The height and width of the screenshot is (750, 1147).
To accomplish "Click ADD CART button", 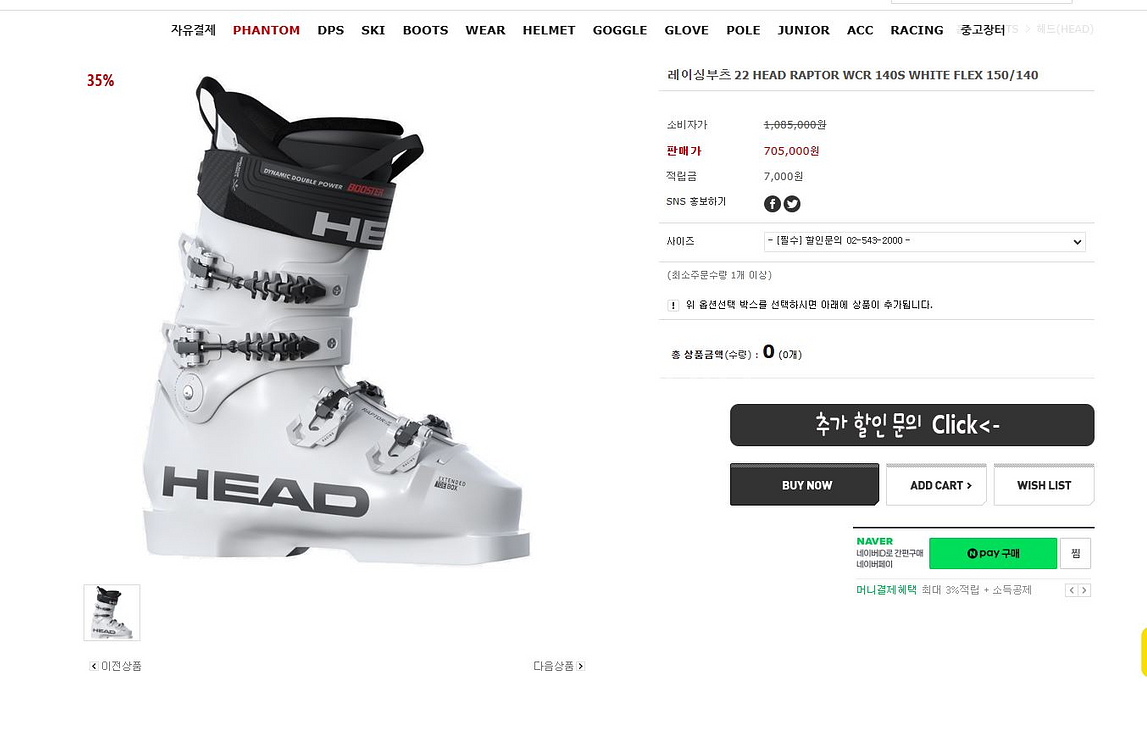I will click(936, 484).
